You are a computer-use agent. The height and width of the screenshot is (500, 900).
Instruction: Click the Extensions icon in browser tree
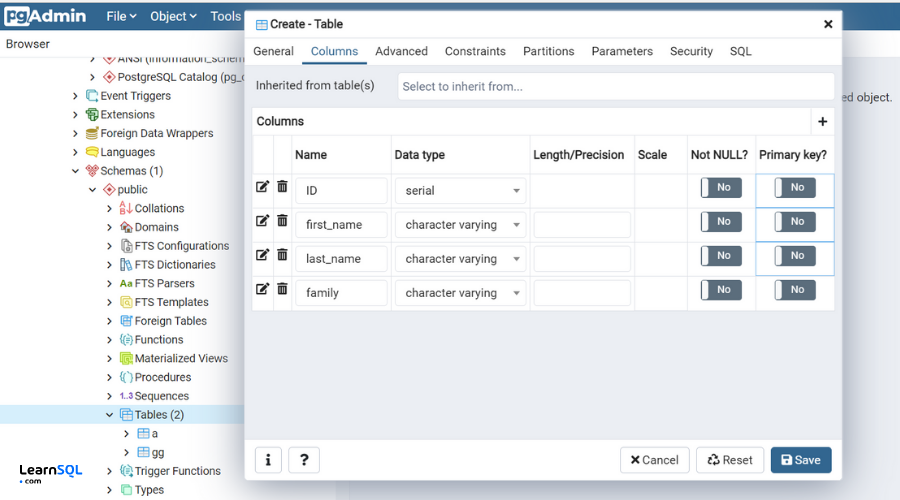[92, 115]
